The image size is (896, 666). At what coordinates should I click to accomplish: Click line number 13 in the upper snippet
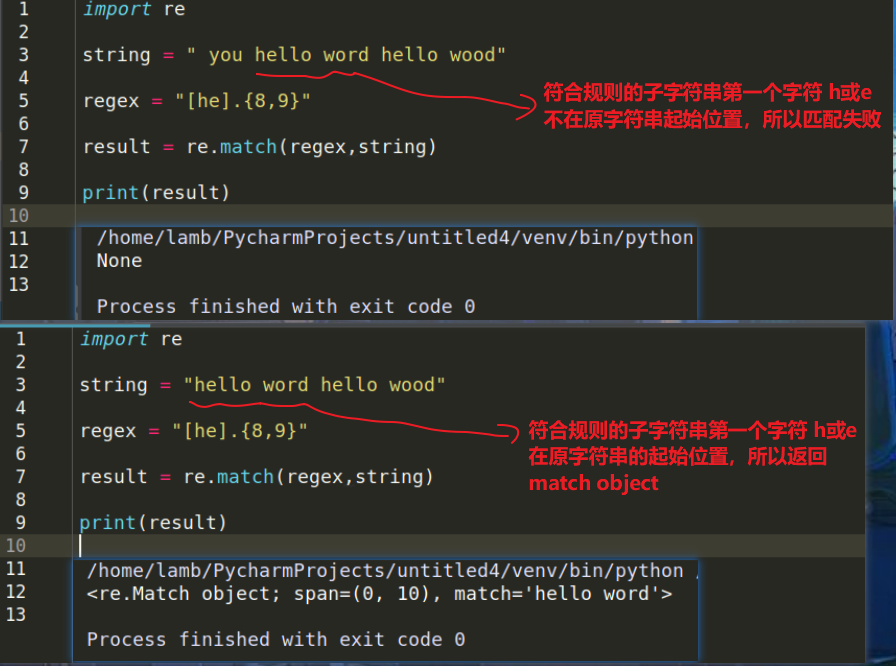tap(19, 284)
